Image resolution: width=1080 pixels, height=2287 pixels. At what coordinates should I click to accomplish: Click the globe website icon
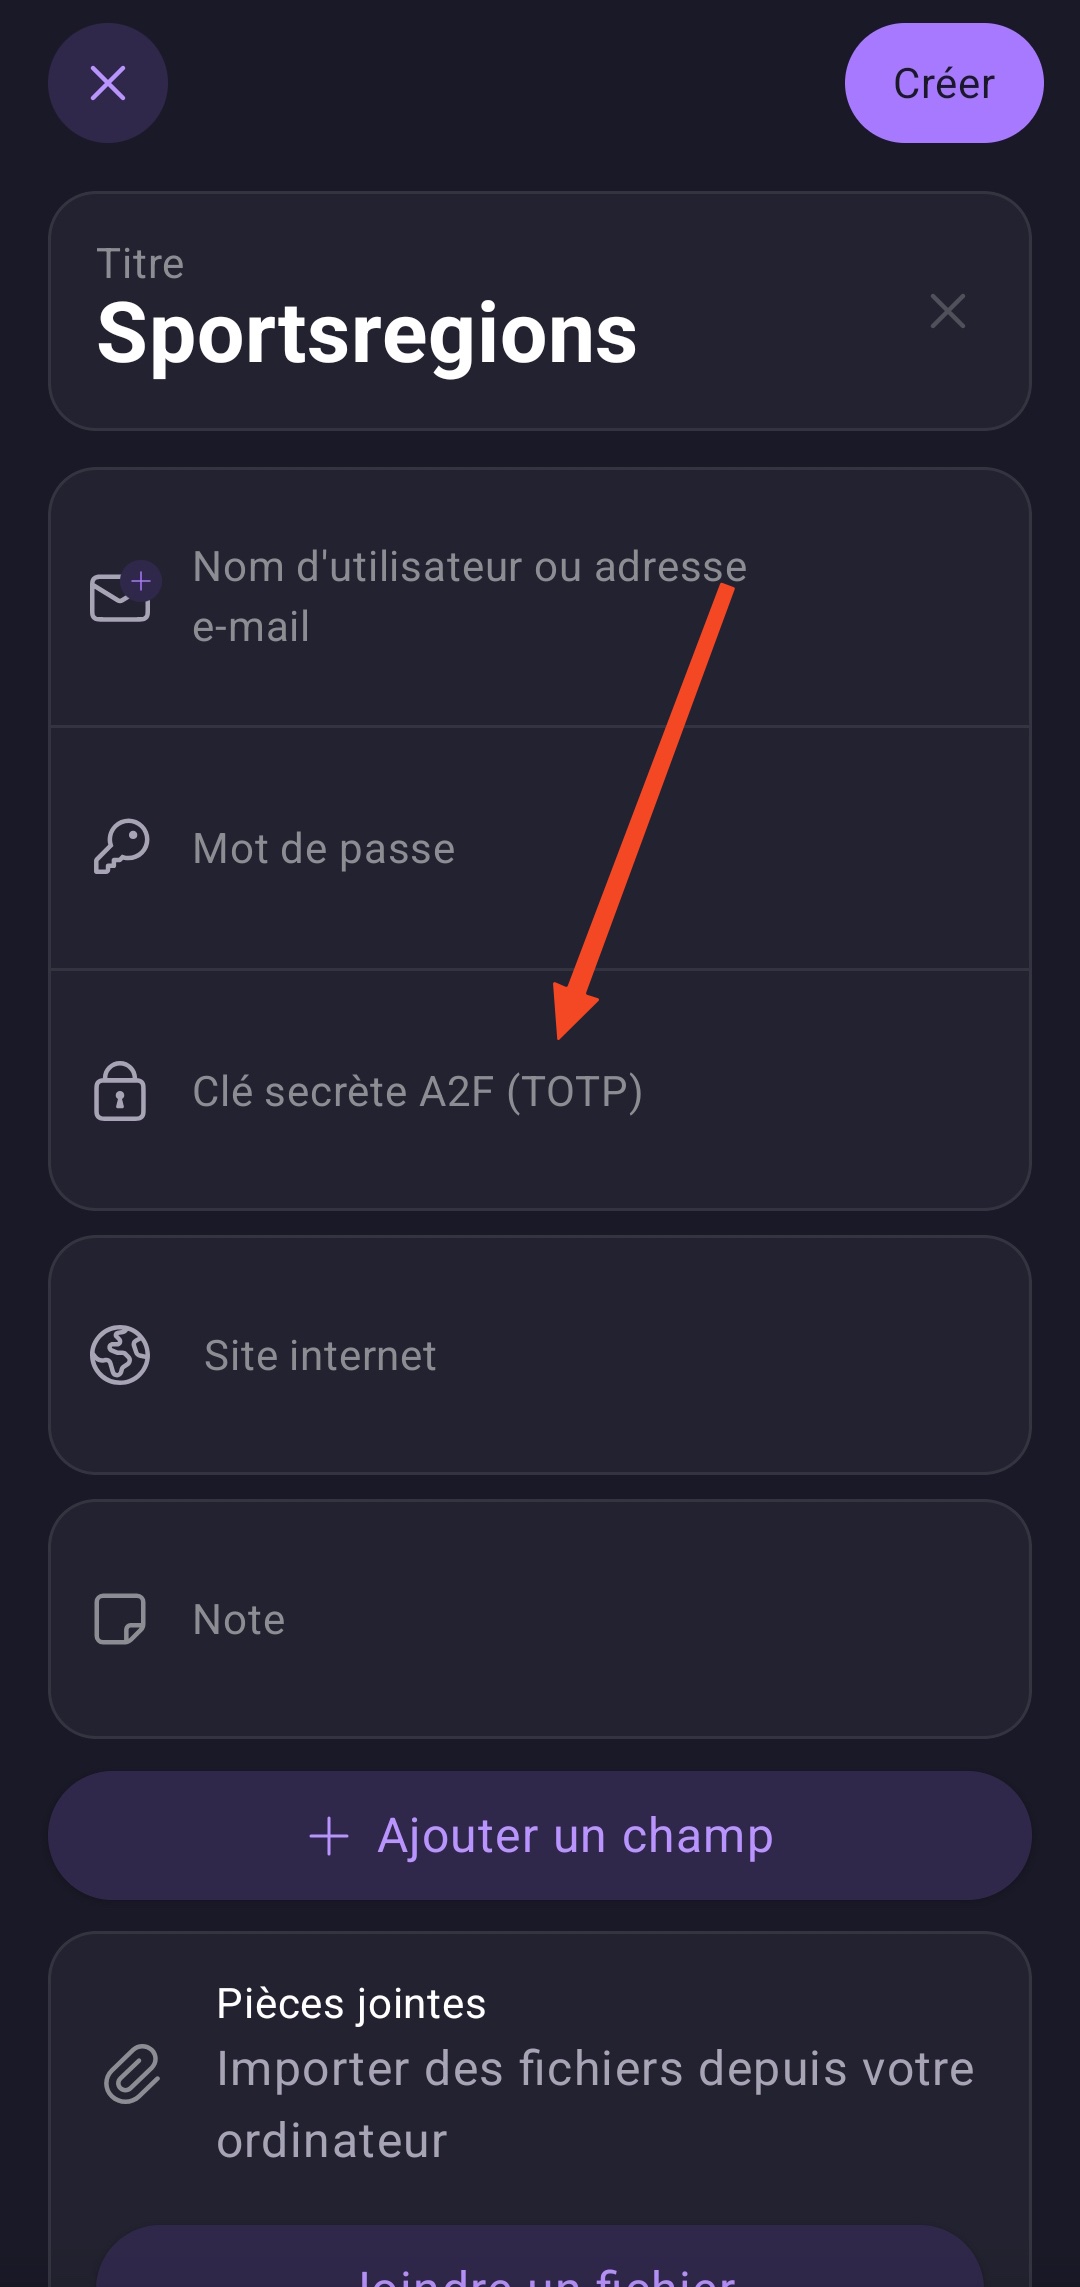[x=120, y=1355]
